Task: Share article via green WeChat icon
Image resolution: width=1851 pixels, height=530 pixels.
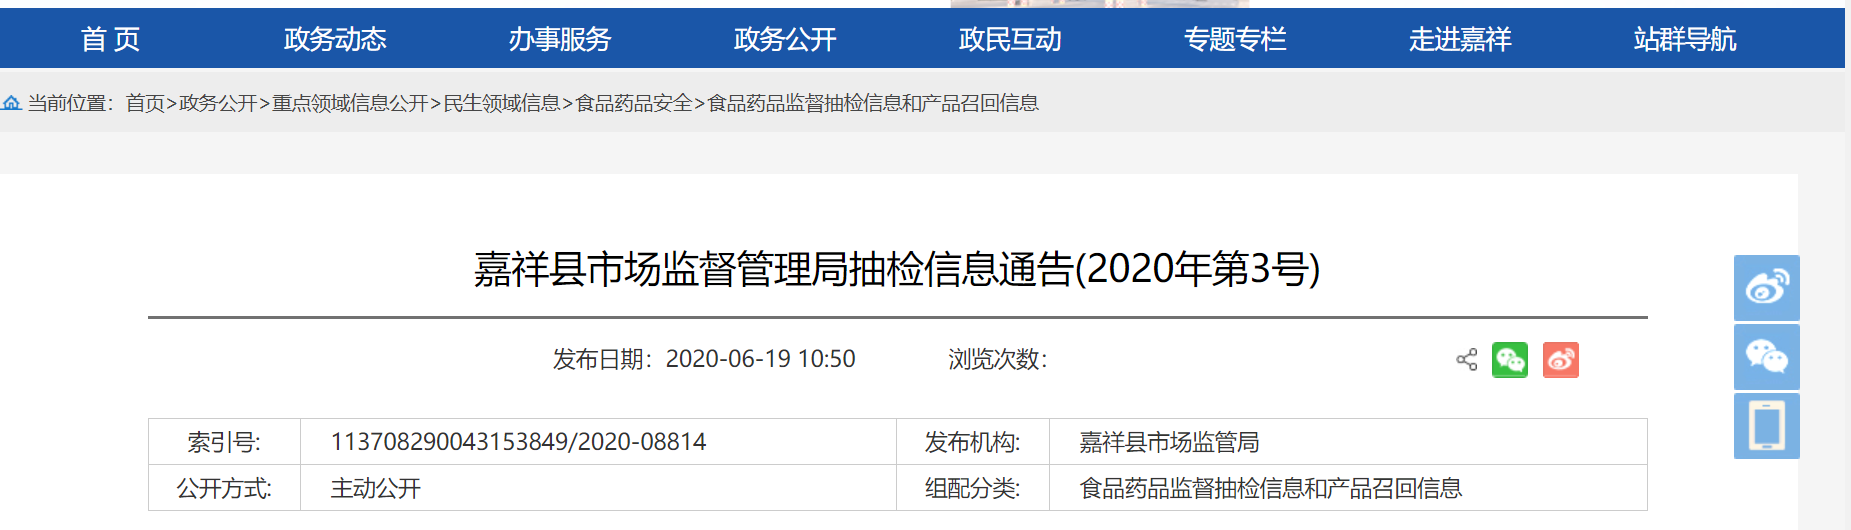Action: (x=1510, y=360)
